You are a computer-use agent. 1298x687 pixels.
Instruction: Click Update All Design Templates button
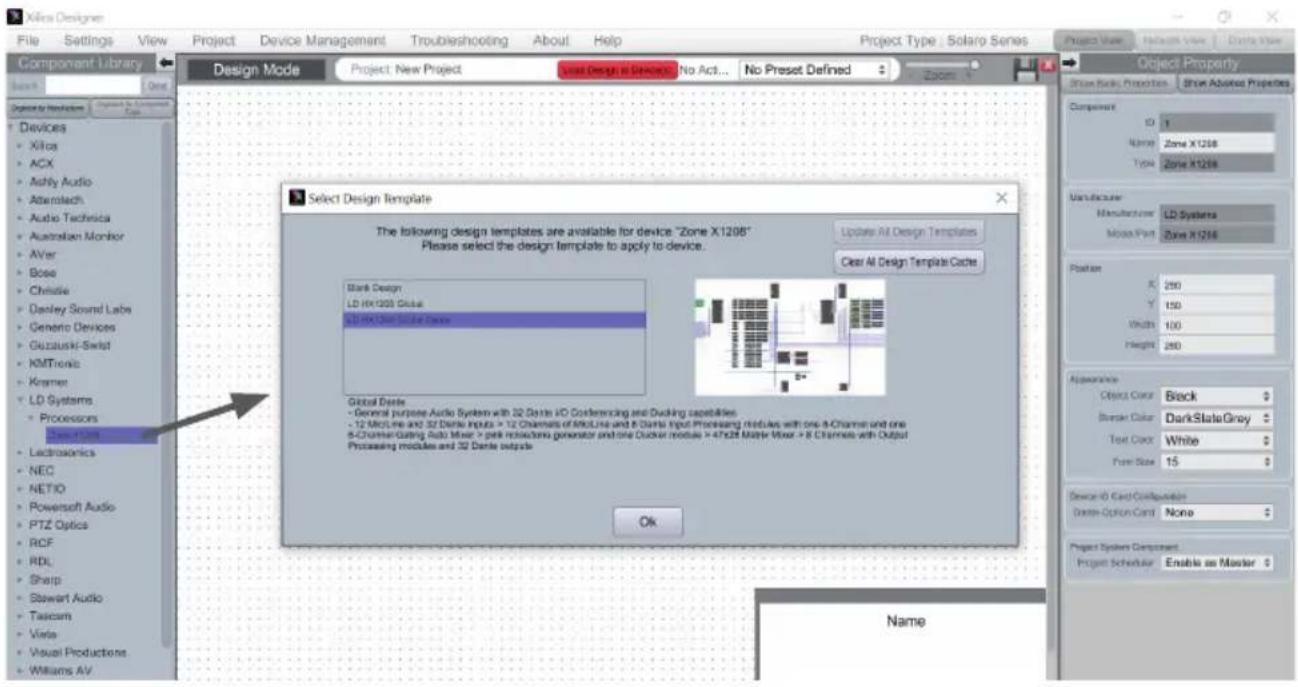[x=908, y=232]
